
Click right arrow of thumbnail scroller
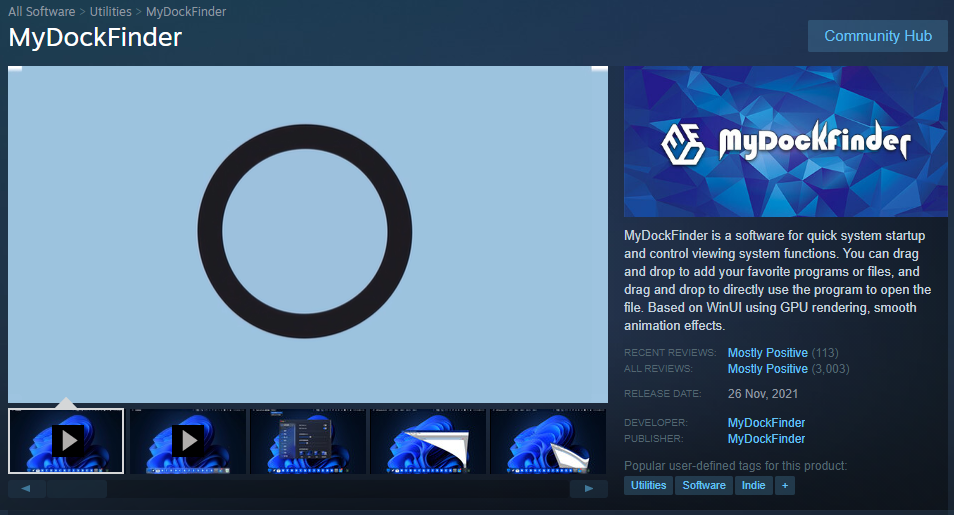coord(588,488)
